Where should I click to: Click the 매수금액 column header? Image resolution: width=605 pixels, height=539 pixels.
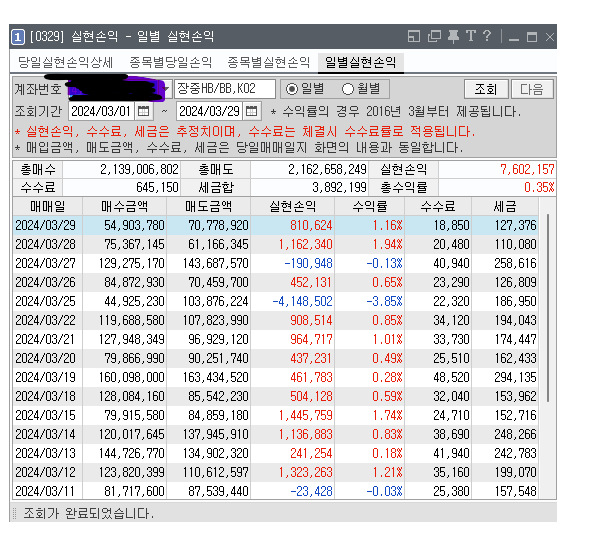pos(124,206)
